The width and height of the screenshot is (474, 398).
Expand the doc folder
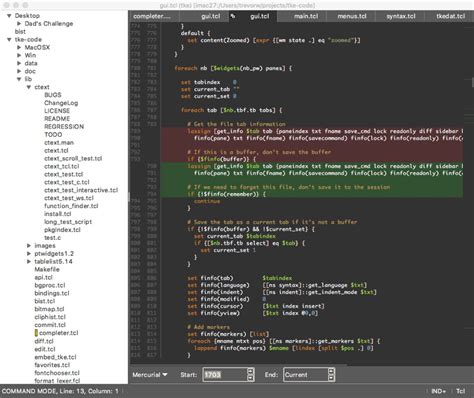tap(19, 71)
